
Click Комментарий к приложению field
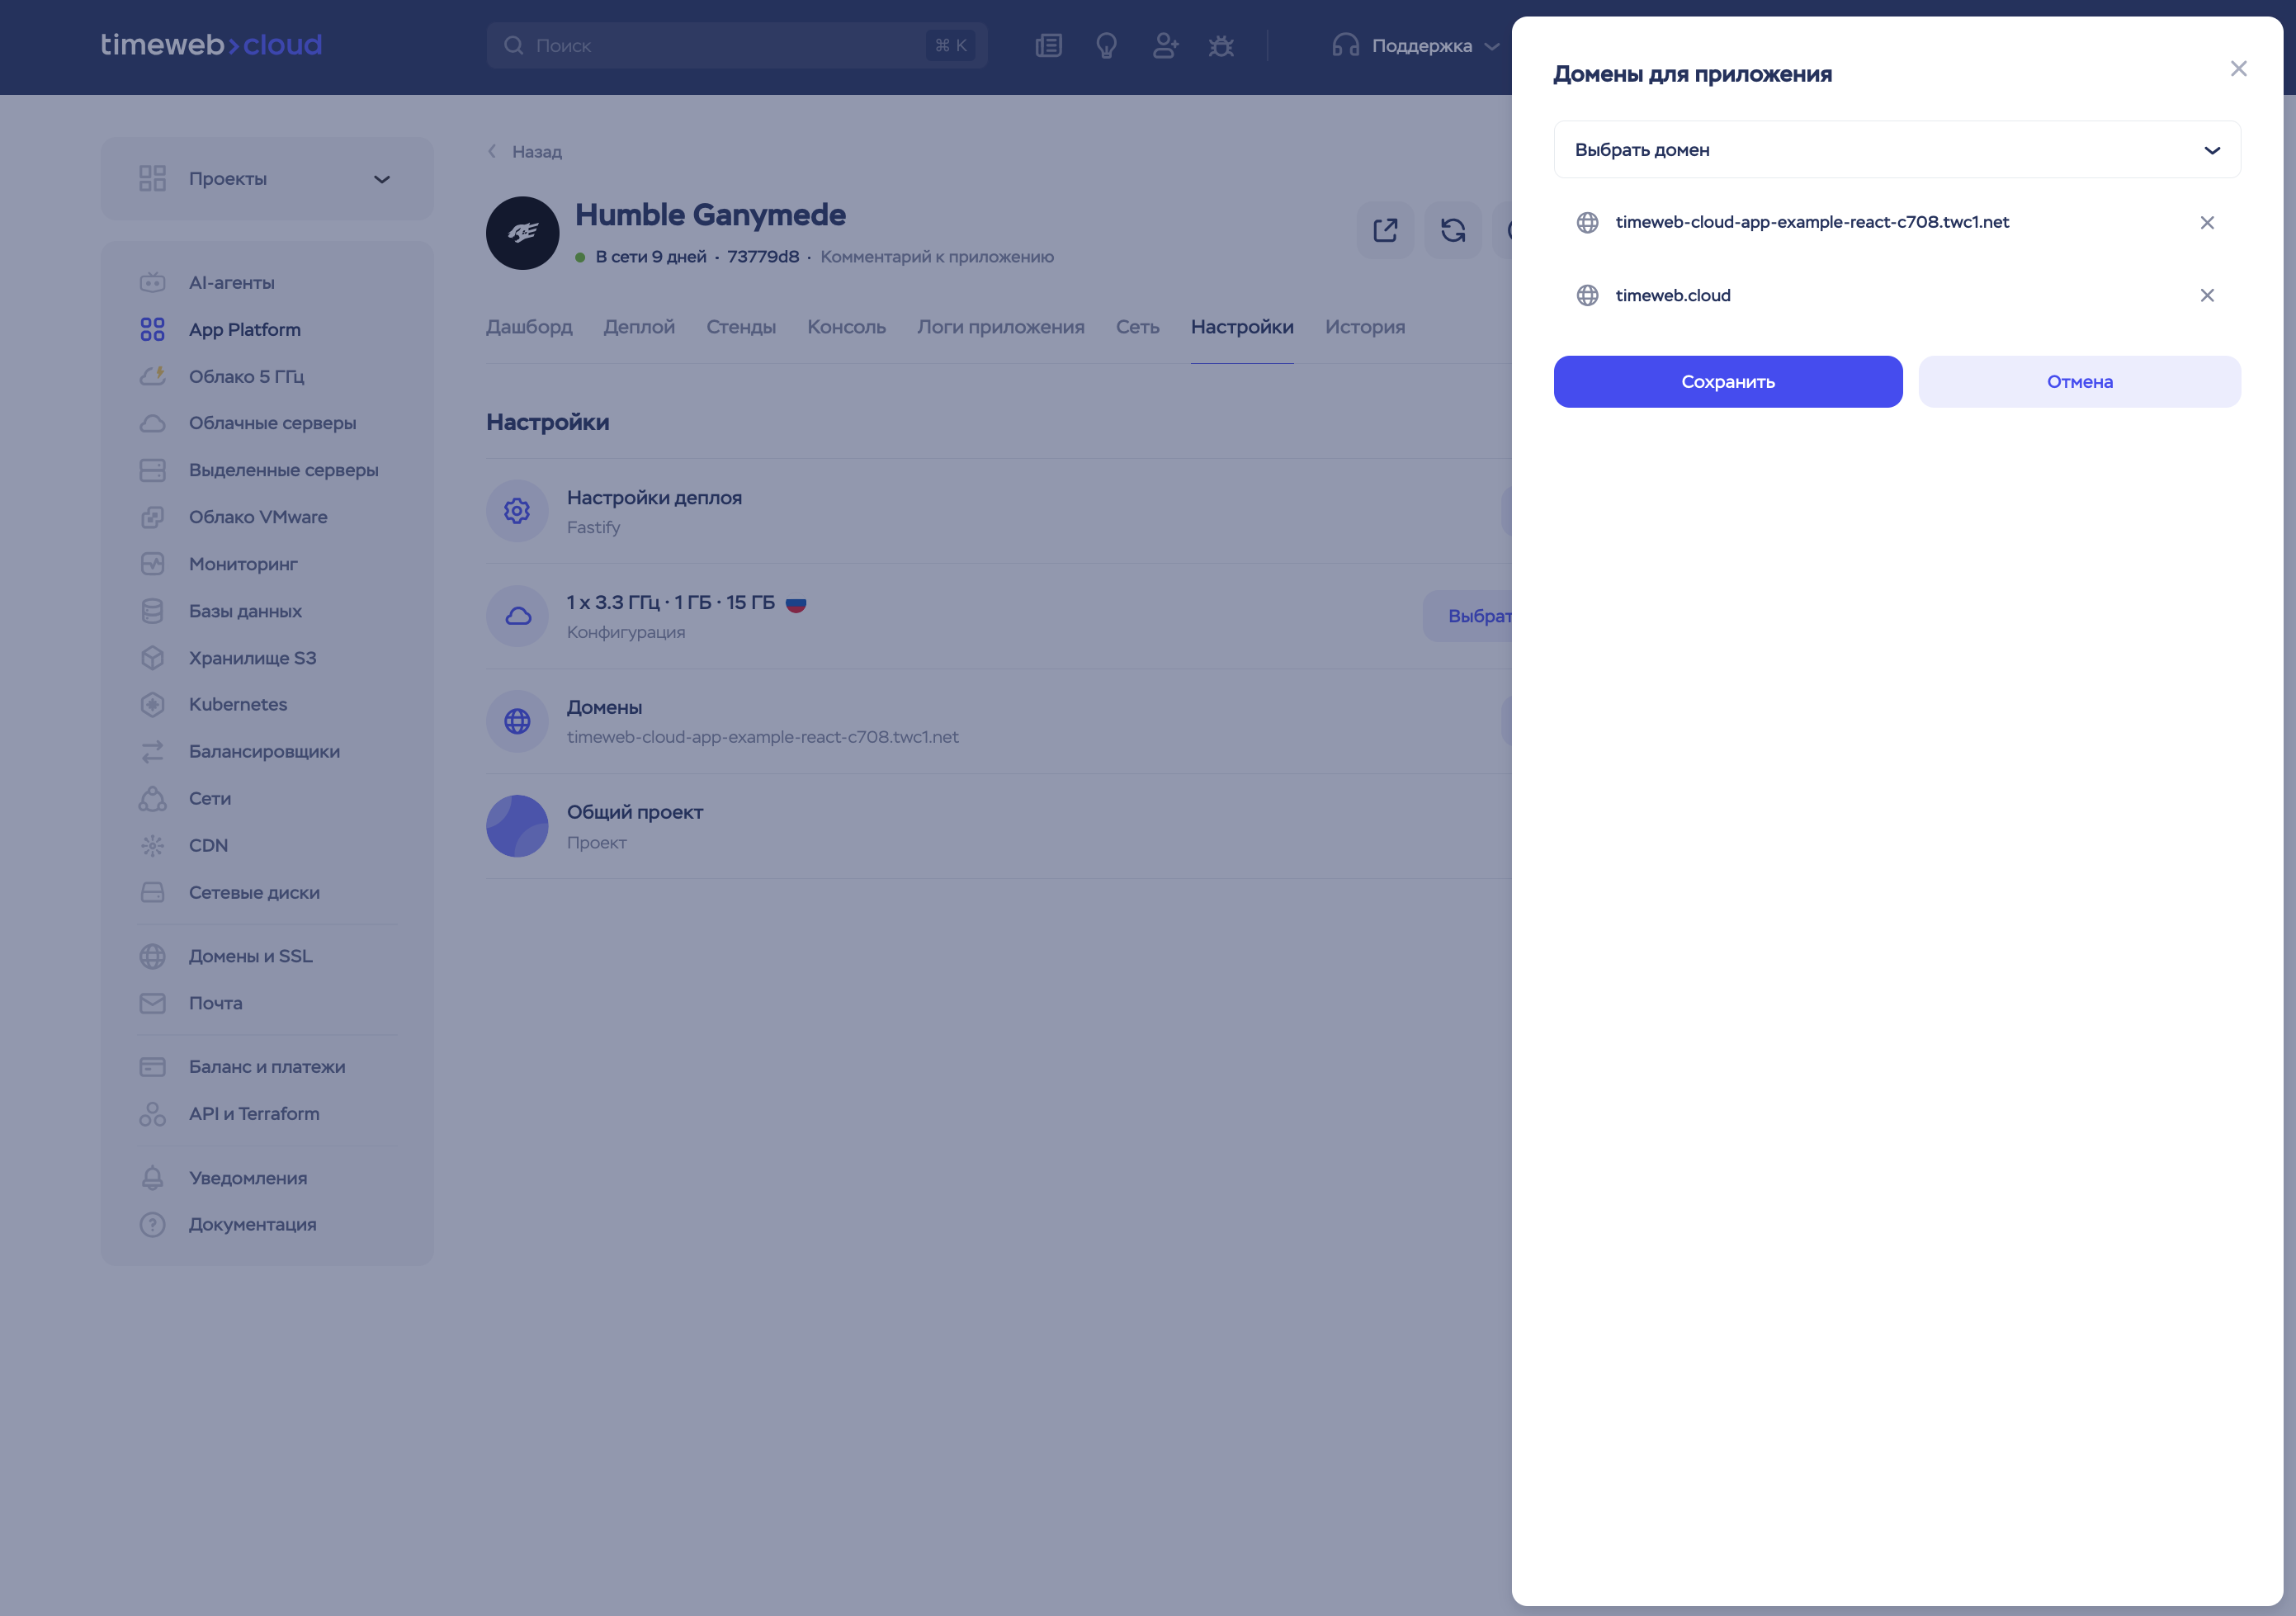click(937, 257)
